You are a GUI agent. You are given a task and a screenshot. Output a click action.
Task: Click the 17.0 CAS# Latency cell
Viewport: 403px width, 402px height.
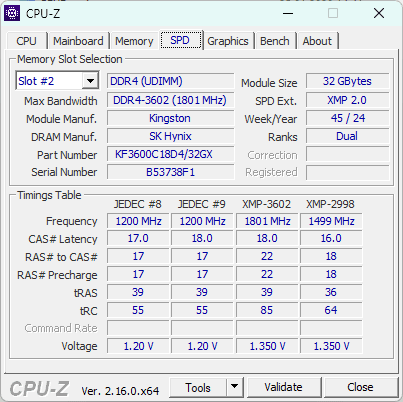pos(138,238)
